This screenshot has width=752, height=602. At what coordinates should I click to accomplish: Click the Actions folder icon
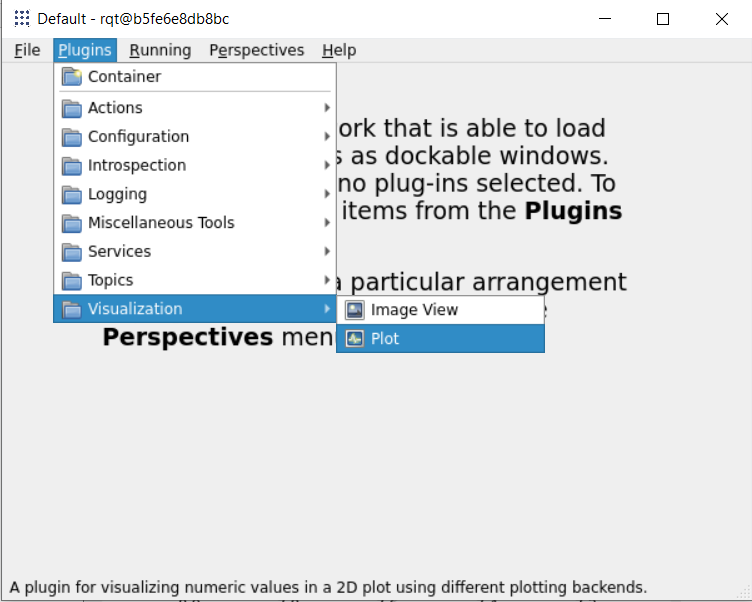72,108
